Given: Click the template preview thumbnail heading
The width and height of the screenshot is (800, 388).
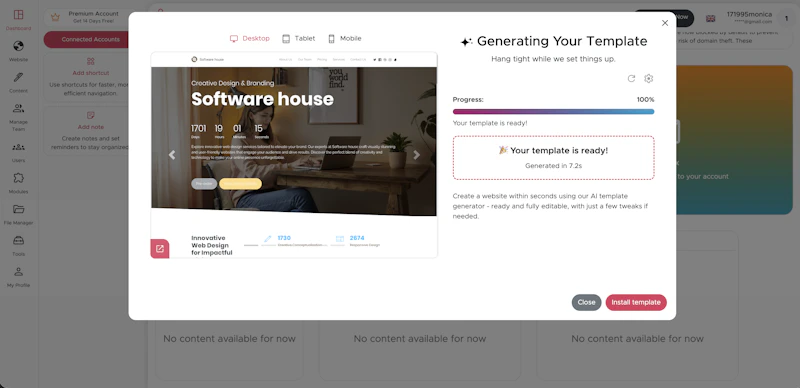Looking at the screenshot, I should 262,99.
